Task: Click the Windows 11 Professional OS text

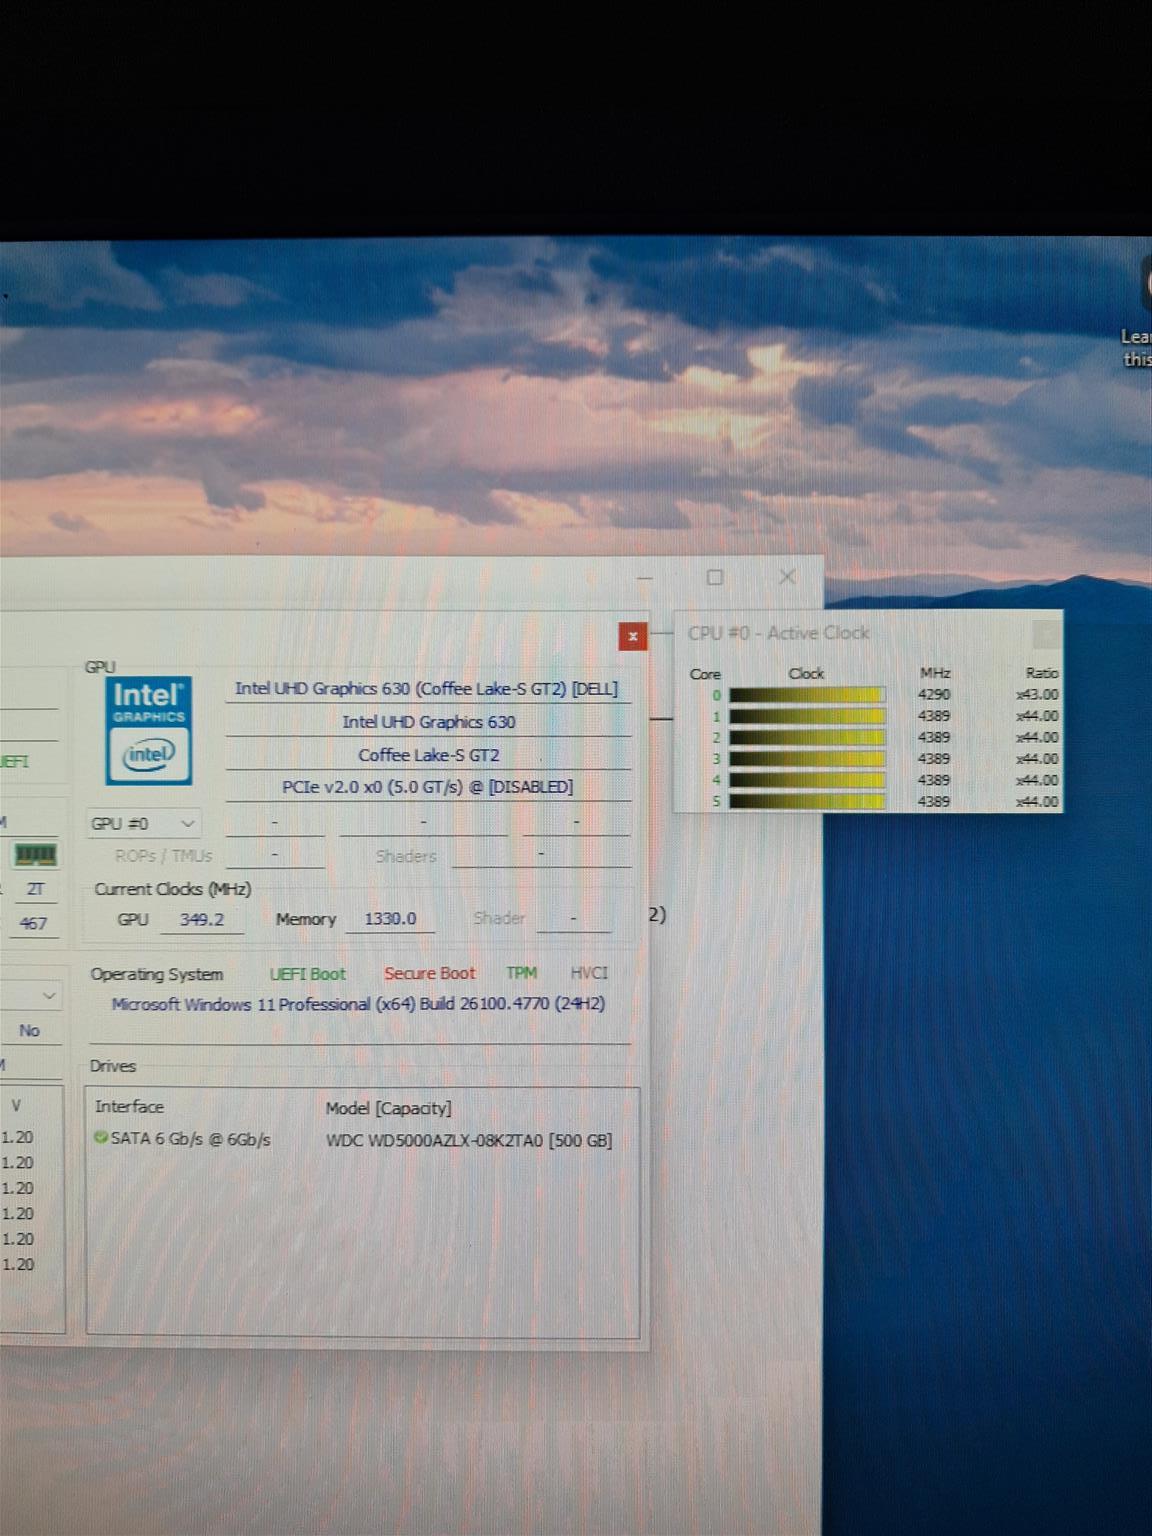Action: (357, 1004)
